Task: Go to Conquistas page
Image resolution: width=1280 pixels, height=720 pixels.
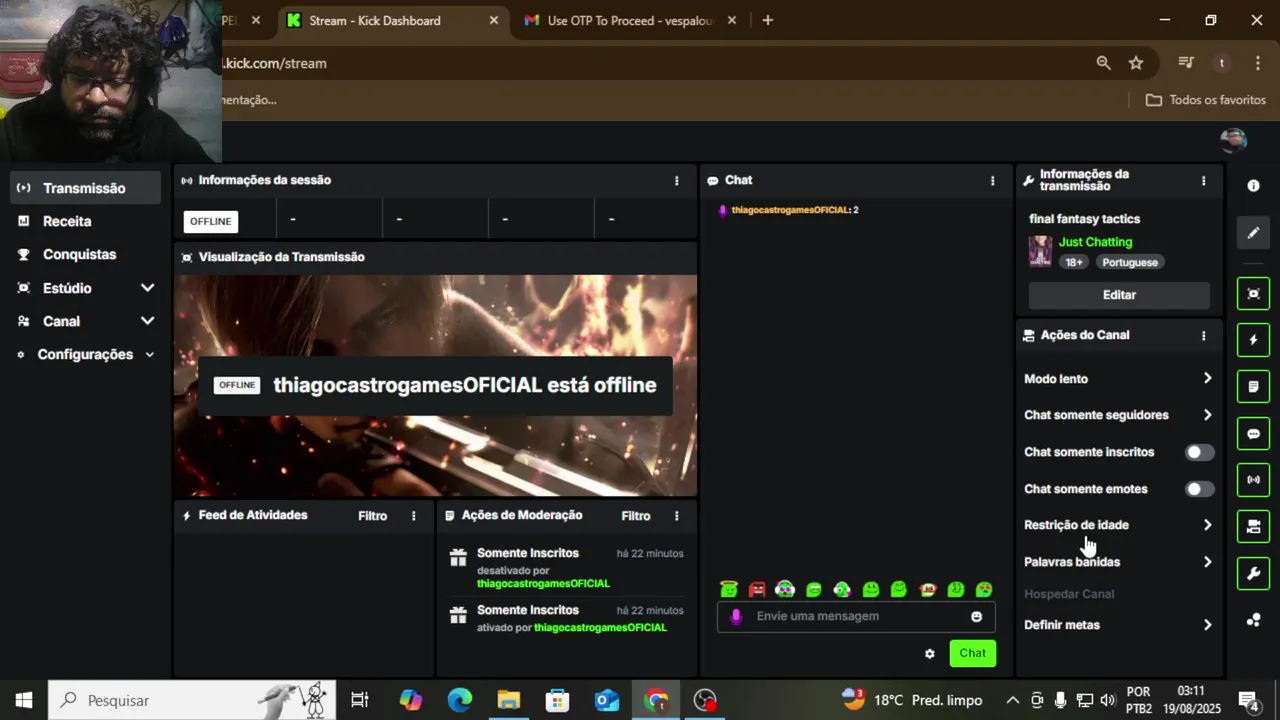Action: (x=84, y=254)
